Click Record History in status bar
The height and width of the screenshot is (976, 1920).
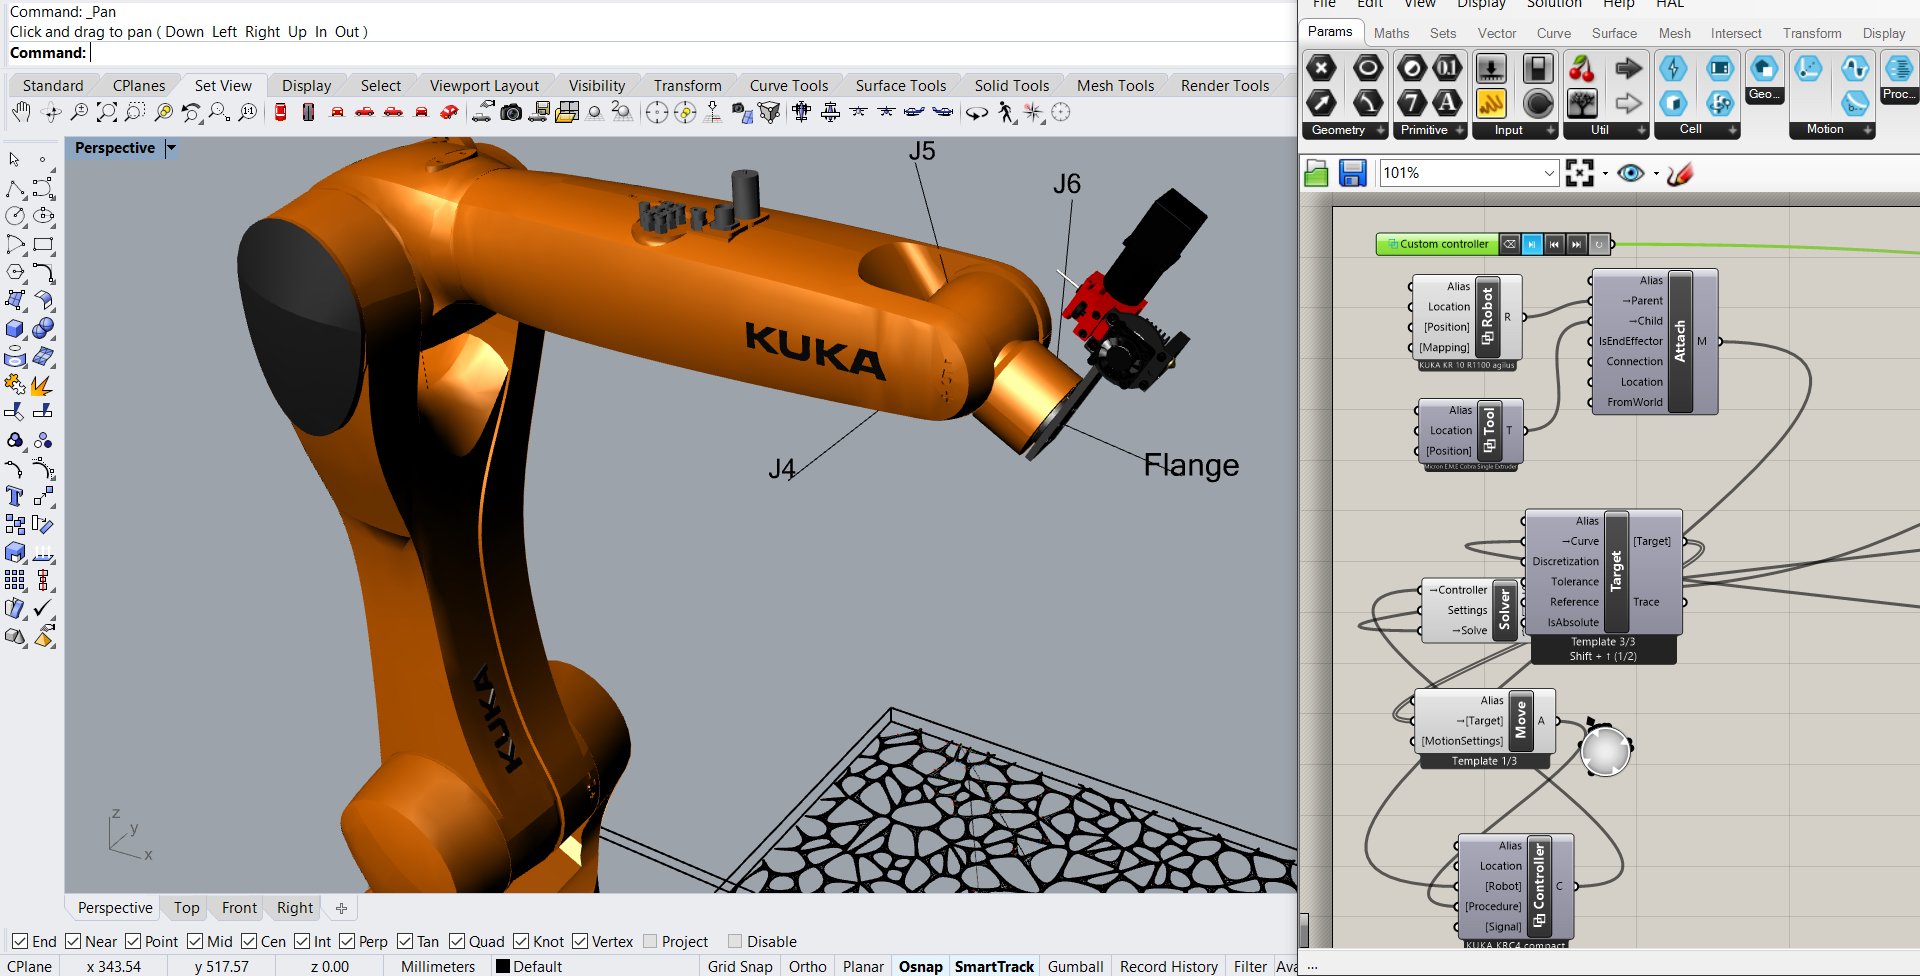pyautogui.click(x=1169, y=966)
